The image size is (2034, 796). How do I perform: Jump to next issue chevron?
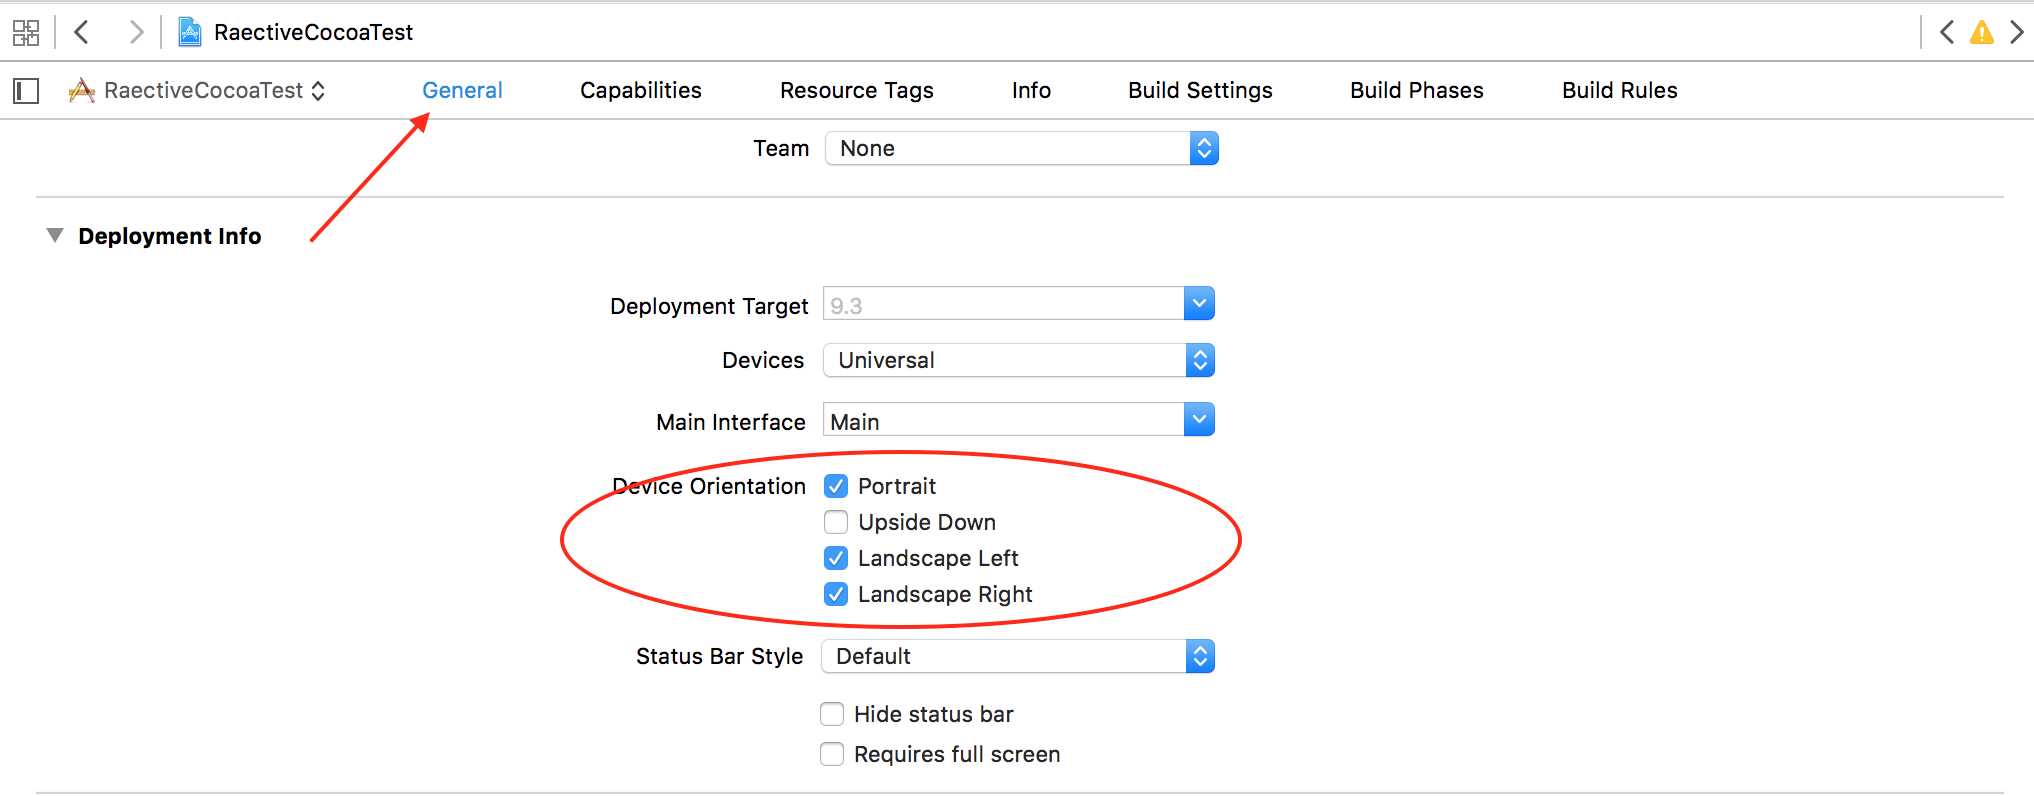pyautogui.click(x=2017, y=32)
